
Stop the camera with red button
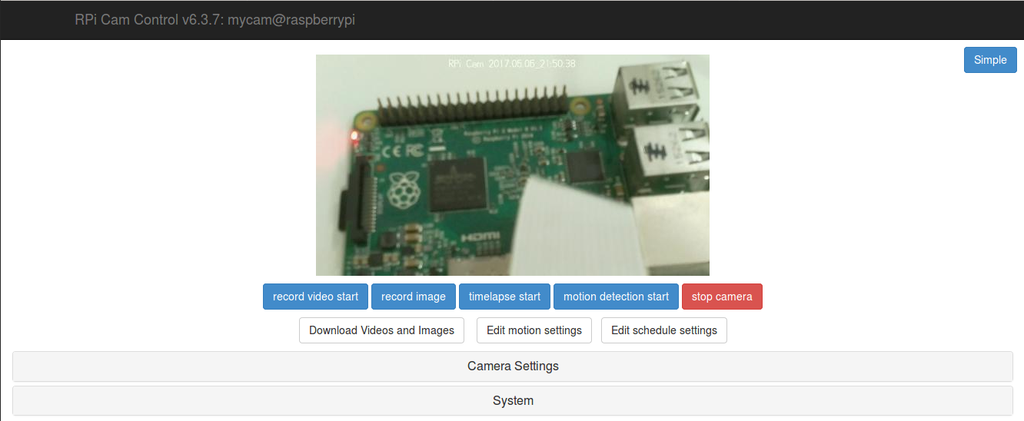click(x=722, y=296)
